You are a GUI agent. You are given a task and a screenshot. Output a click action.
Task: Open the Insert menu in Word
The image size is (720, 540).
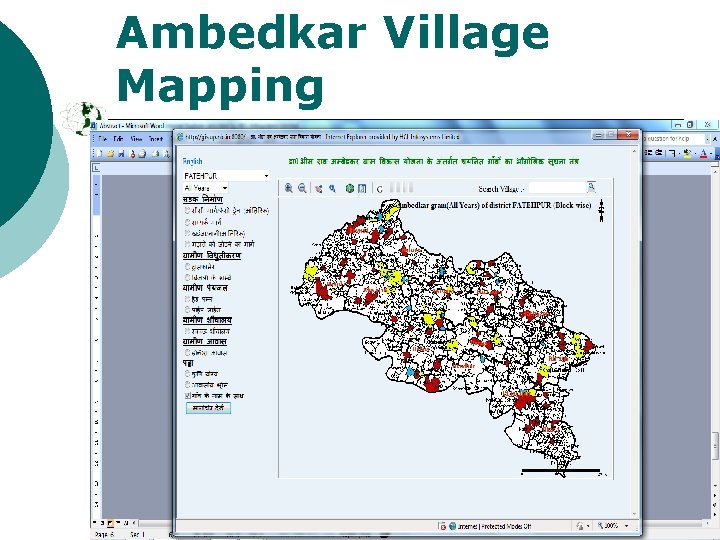point(156,139)
